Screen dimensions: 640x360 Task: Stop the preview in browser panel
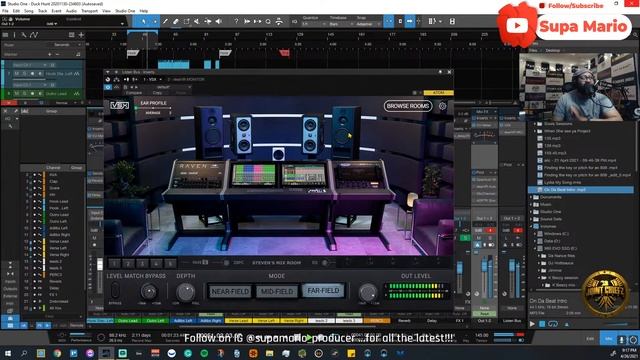click(542, 324)
